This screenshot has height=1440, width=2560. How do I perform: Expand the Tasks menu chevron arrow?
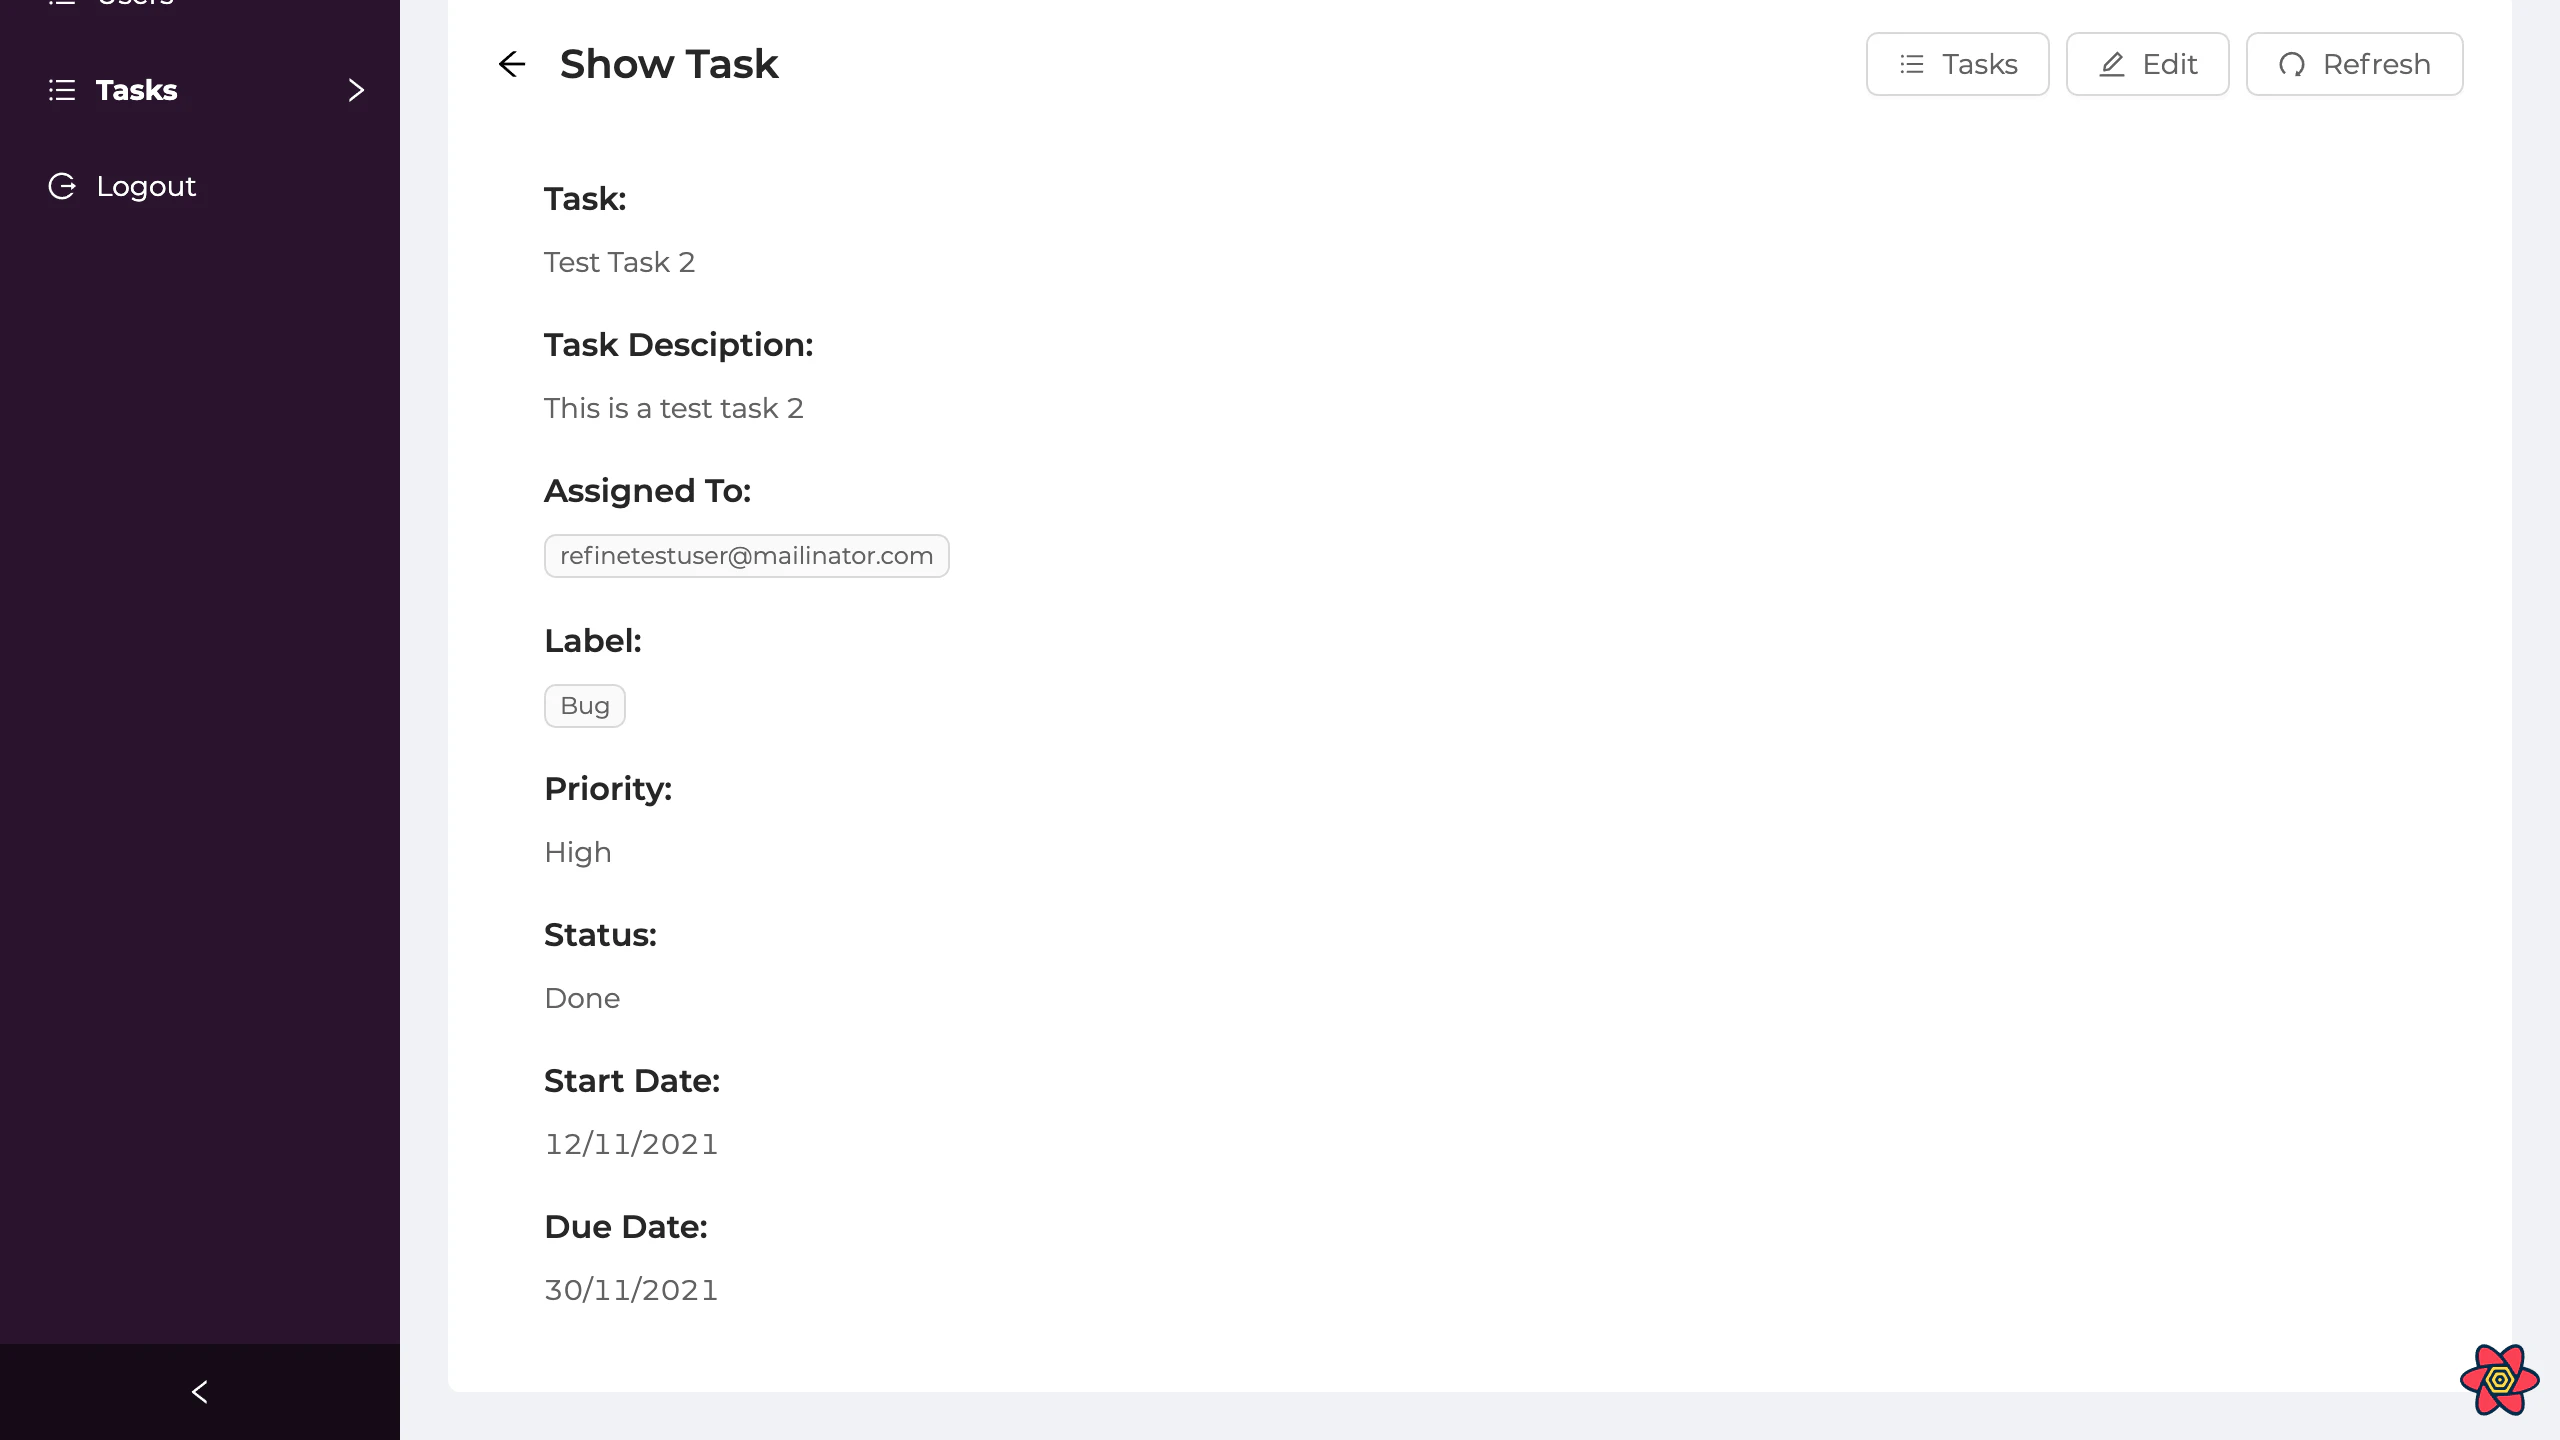click(x=356, y=90)
